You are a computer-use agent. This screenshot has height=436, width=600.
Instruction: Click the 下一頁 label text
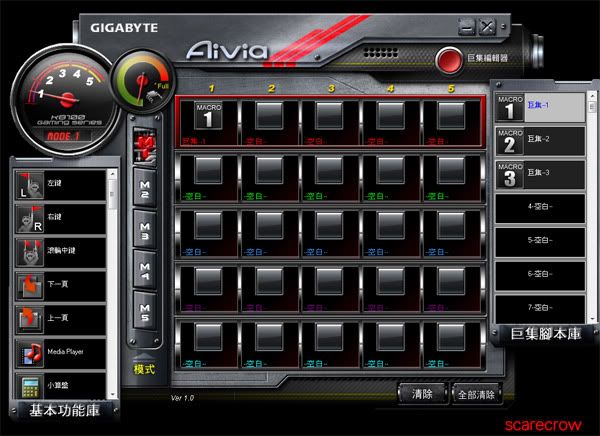point(58,284)
